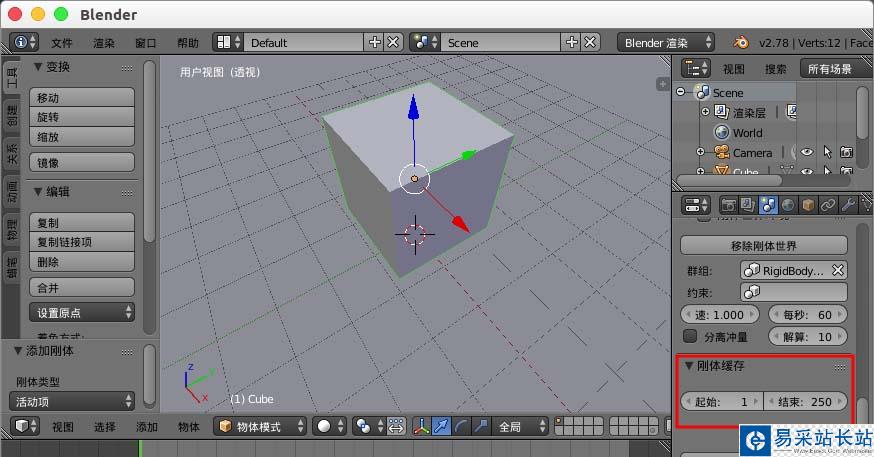Open the 窗口 menu
Viewport: 874px width, 457px height.
point(145,43)
